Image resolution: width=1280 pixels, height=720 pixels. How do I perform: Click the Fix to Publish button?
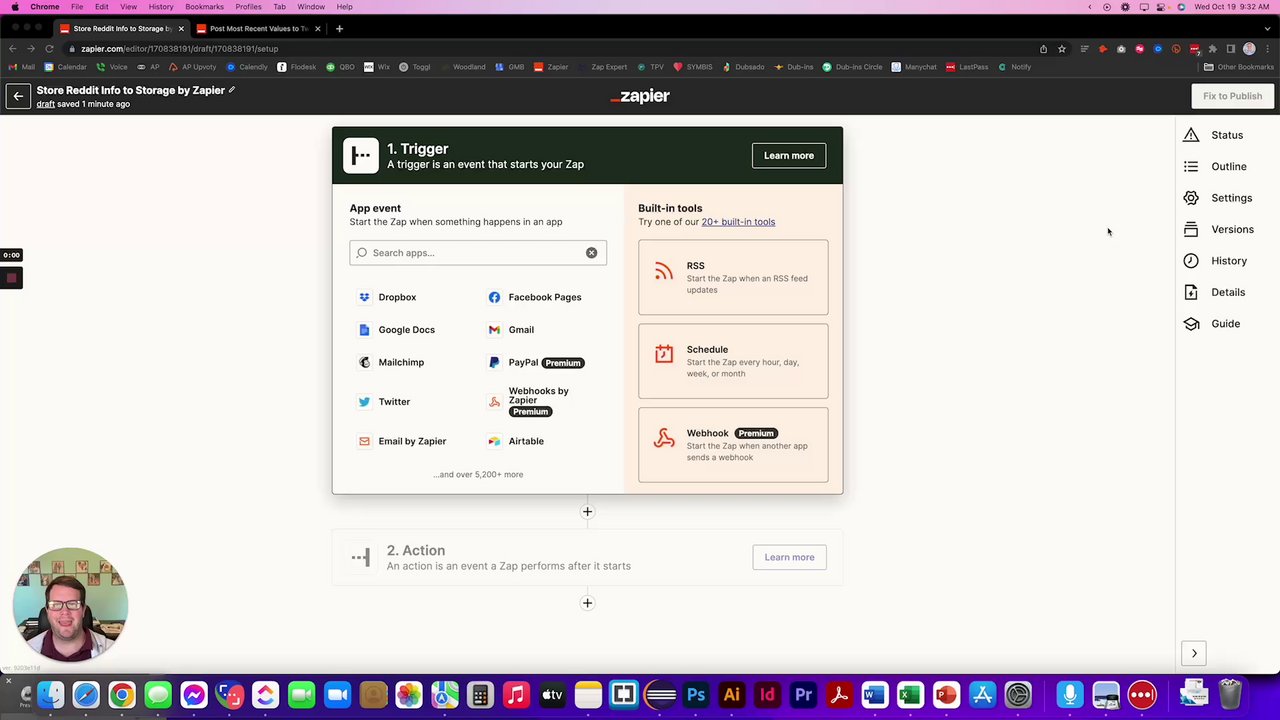(1232, 96)
